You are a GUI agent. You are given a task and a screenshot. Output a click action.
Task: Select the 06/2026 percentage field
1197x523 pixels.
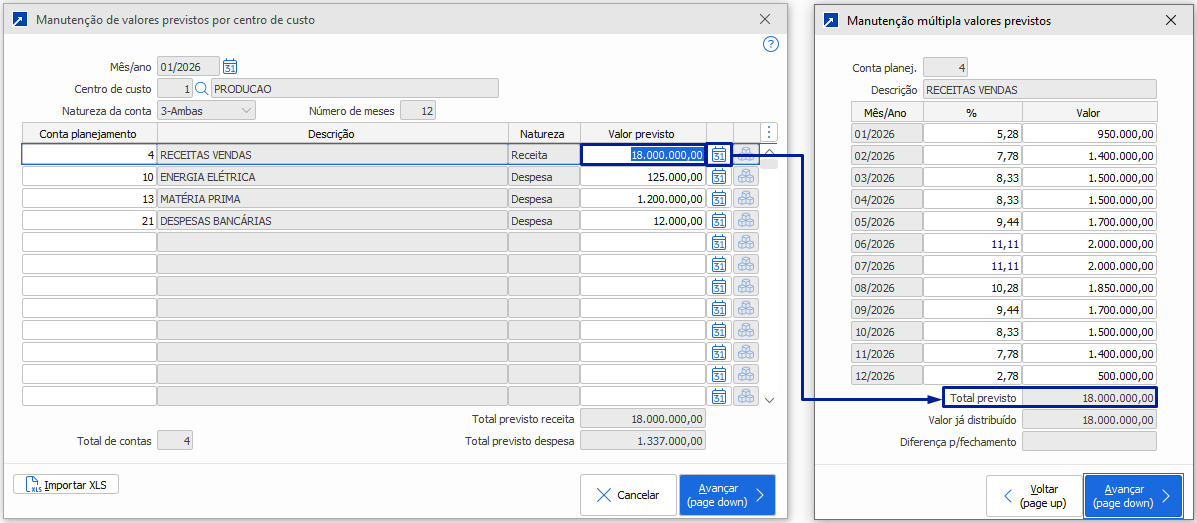coord(971,243)
